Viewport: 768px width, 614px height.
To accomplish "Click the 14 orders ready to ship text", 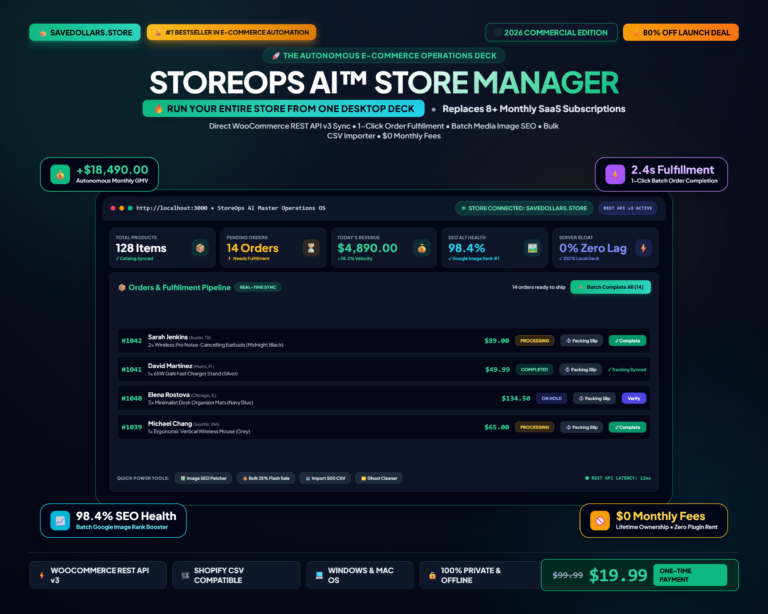I will 538,287.
